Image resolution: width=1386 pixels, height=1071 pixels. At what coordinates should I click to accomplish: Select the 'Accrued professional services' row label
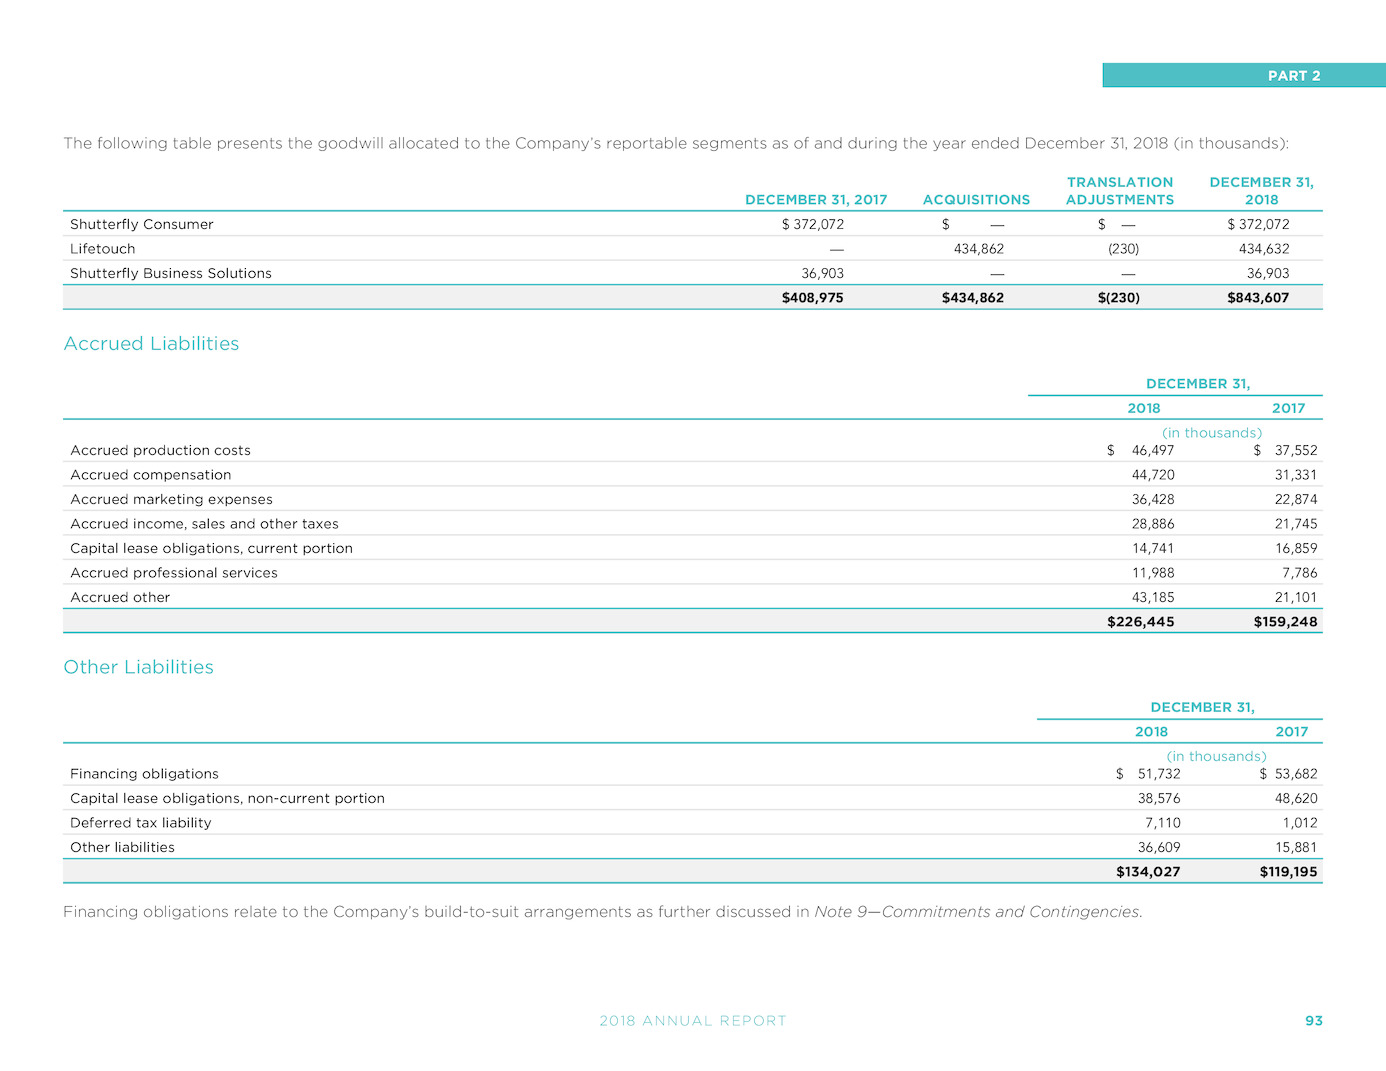point(174,573)
